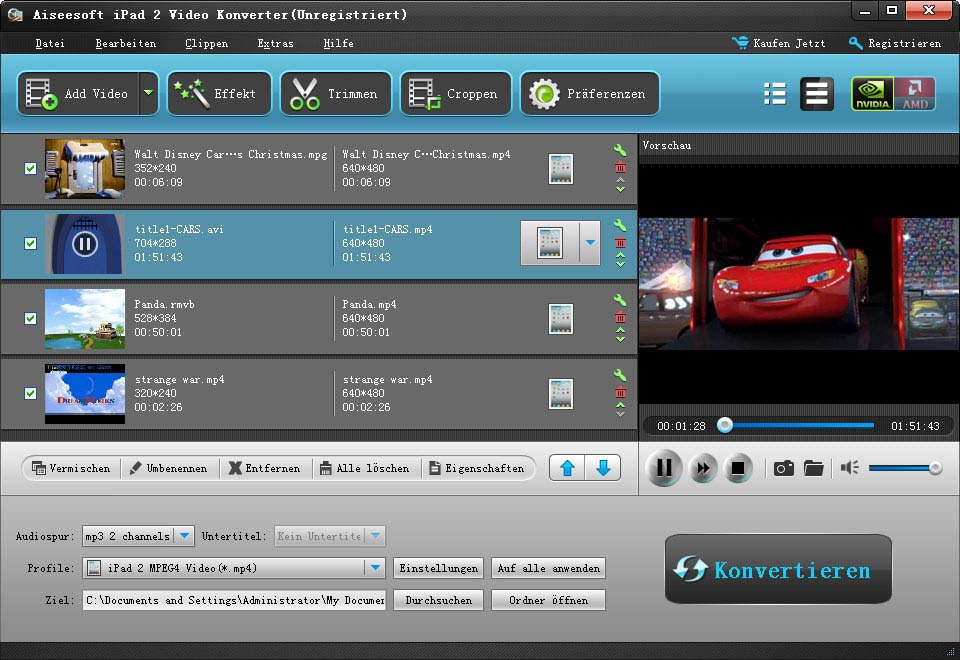
Task: Delete title1-CARS row with trash icon
Action: pos(620,242)
